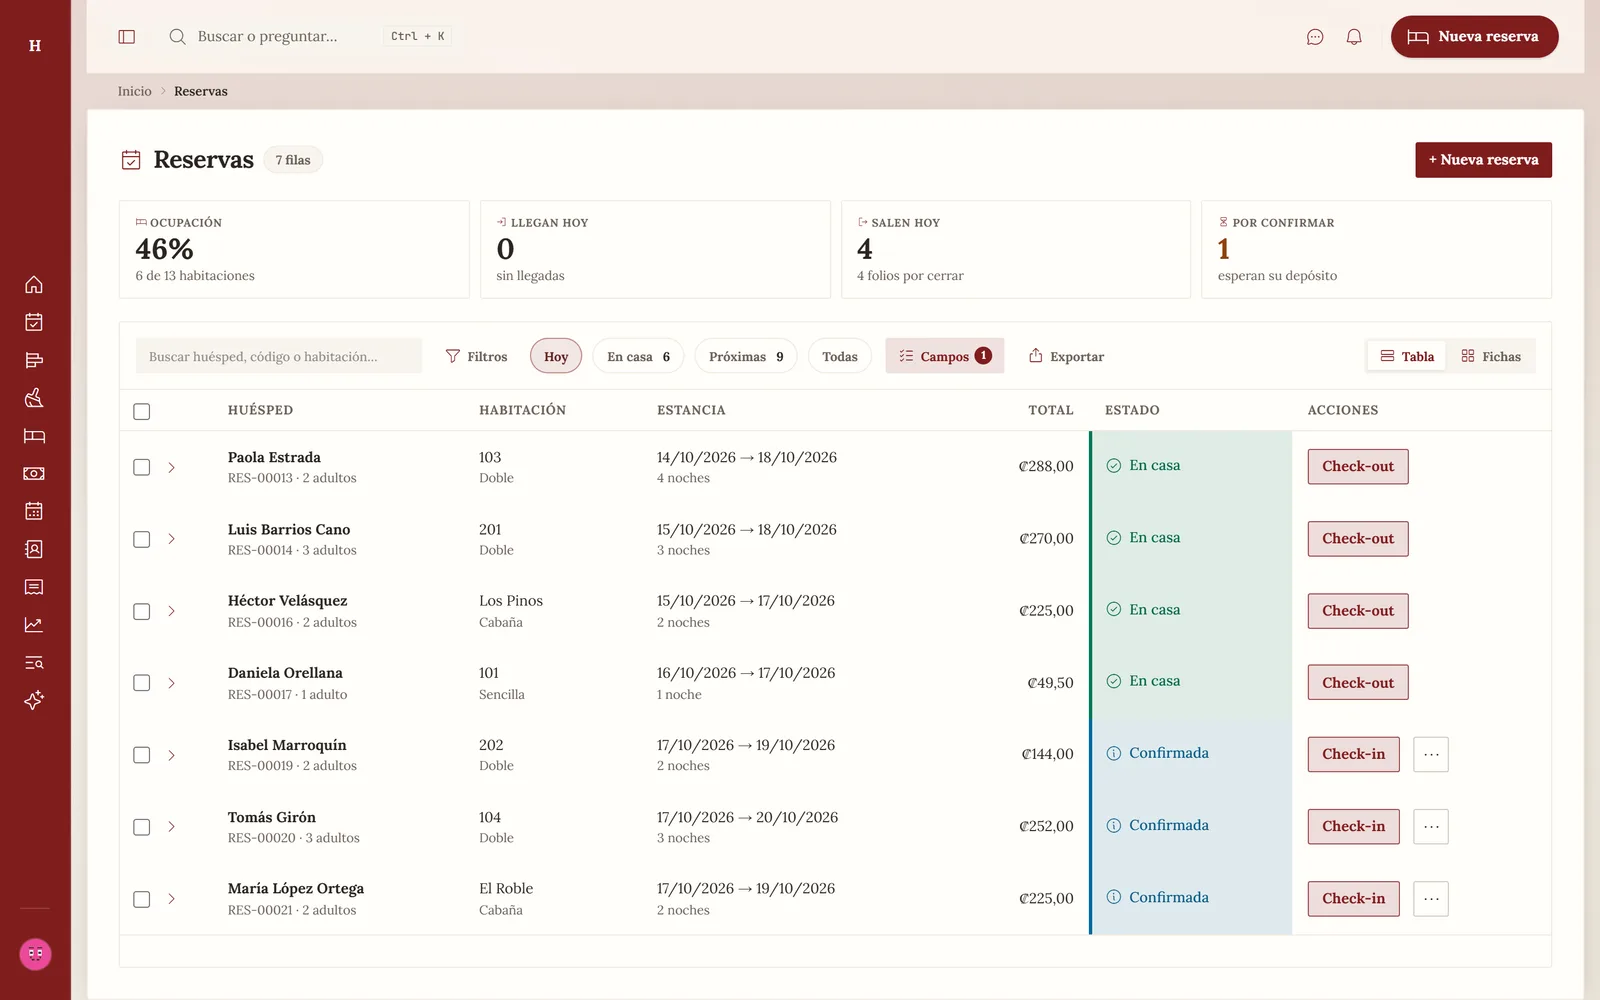Click the + Nueva reserva button
The image size is (1600, 1000).
pos(1483,160)
